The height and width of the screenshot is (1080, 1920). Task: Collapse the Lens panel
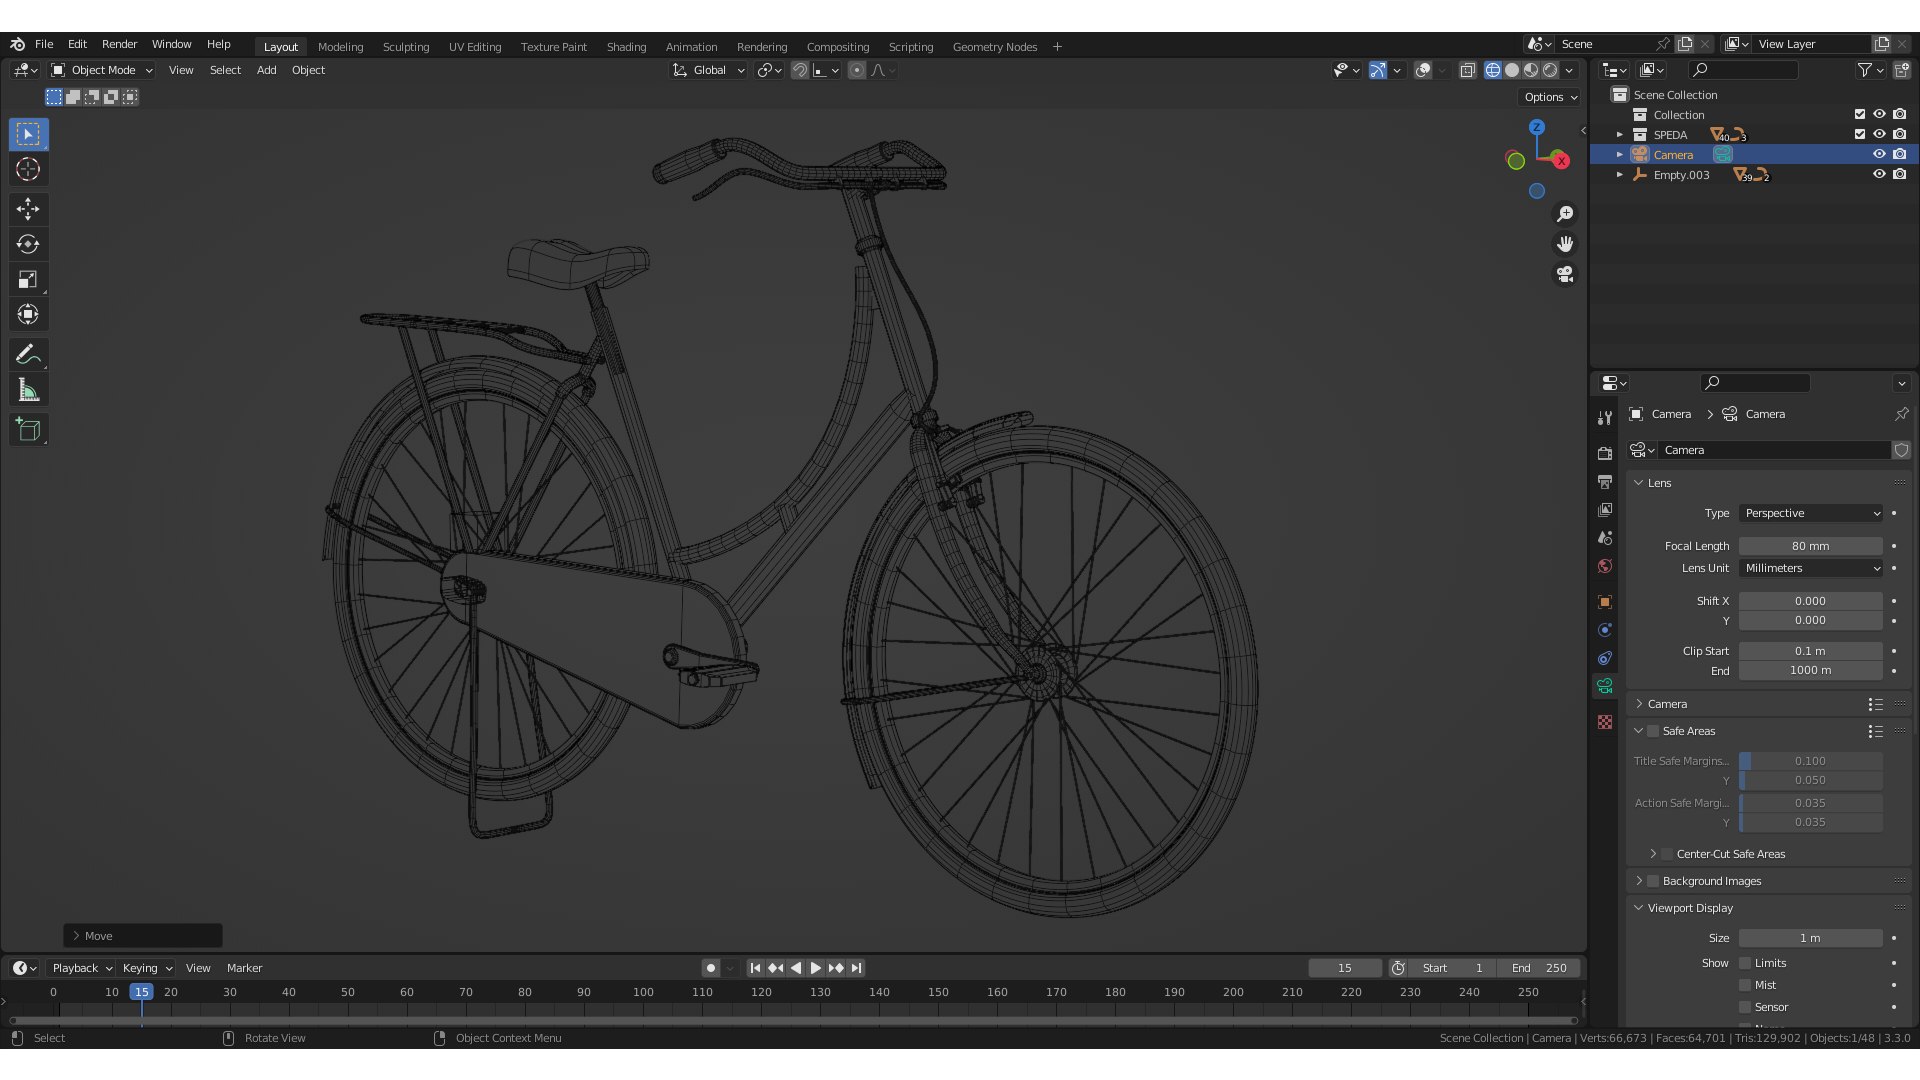(x=1639, y=483)
